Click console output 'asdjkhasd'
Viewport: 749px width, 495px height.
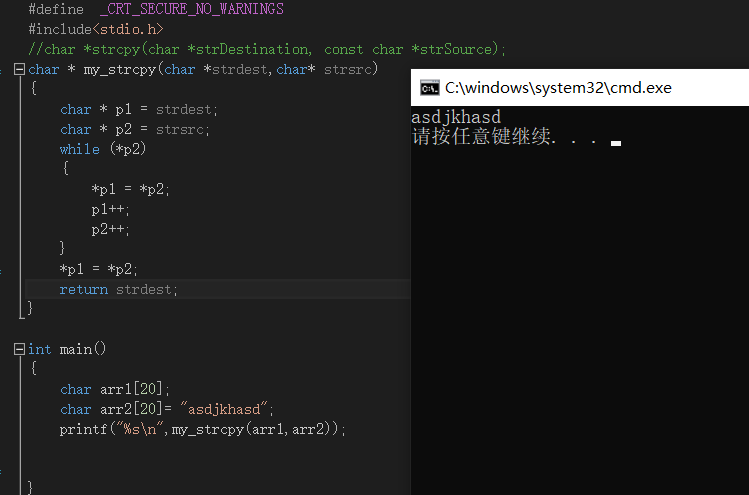pyautogui.click(x=456, y=118)
